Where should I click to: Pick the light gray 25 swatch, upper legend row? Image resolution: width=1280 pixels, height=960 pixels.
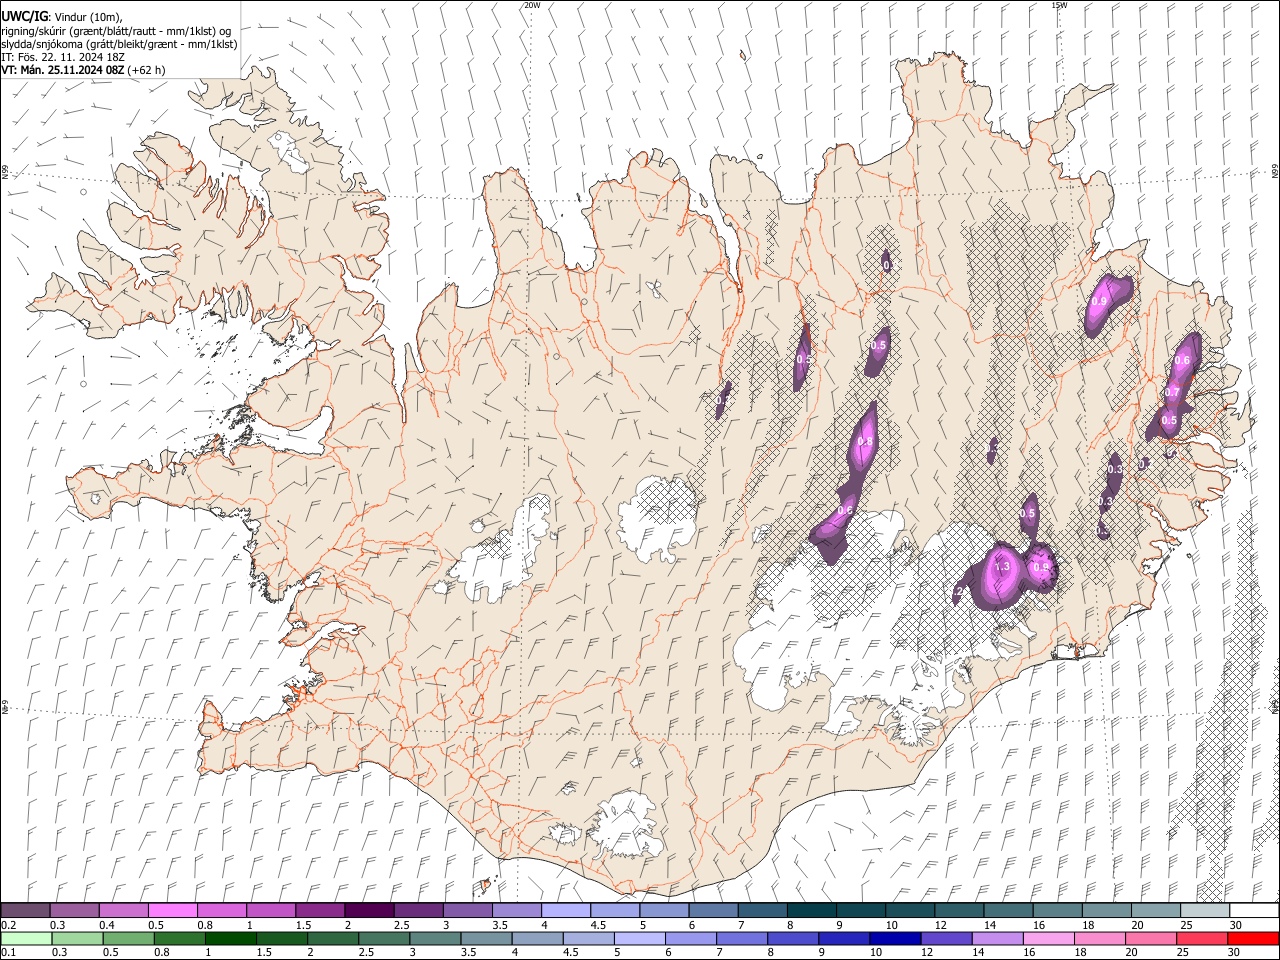click(x=1204, y=910)
